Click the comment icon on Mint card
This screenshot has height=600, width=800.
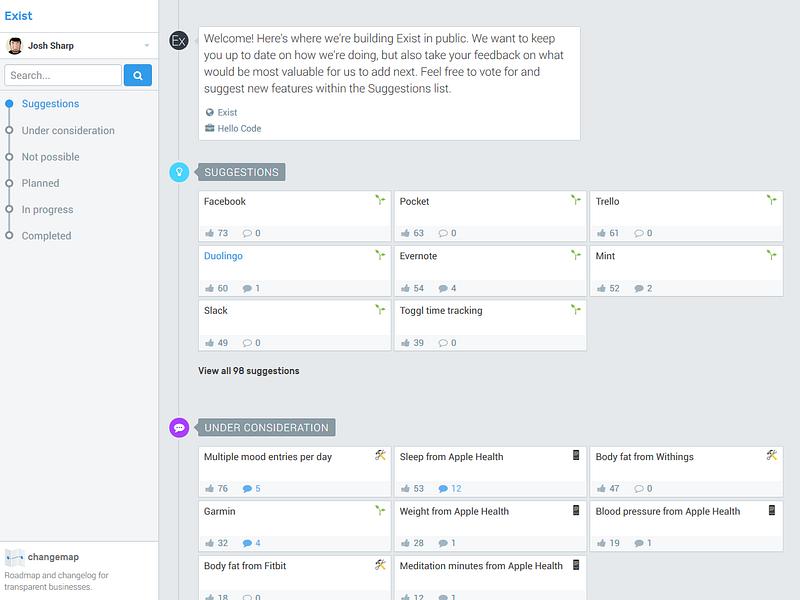coord(639,288)
